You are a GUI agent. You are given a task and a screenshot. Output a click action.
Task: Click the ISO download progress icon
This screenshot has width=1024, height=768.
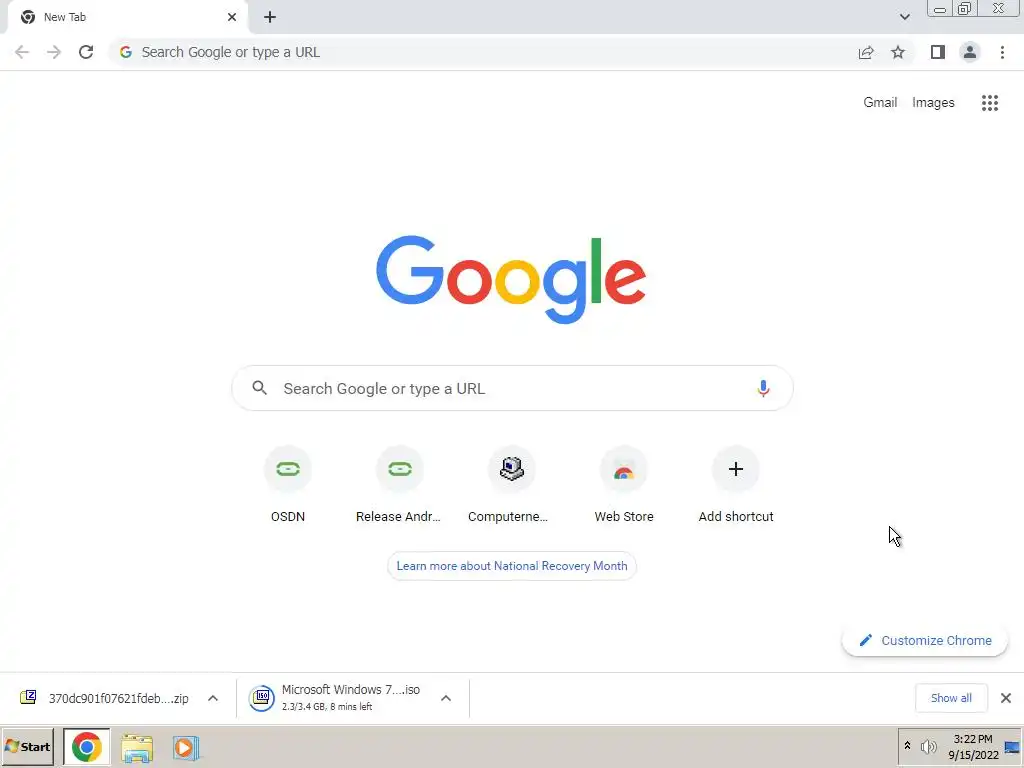[x=261, y=698]
